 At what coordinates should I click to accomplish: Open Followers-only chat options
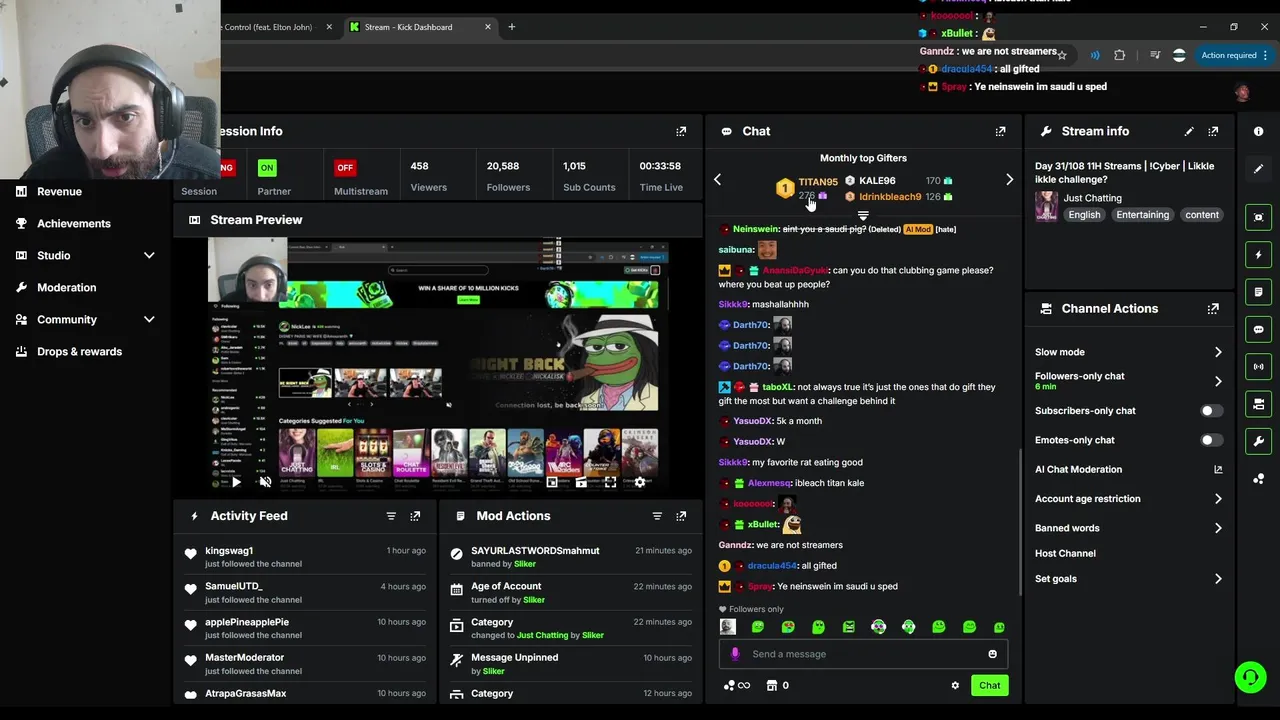click(x=1128, y=381)
